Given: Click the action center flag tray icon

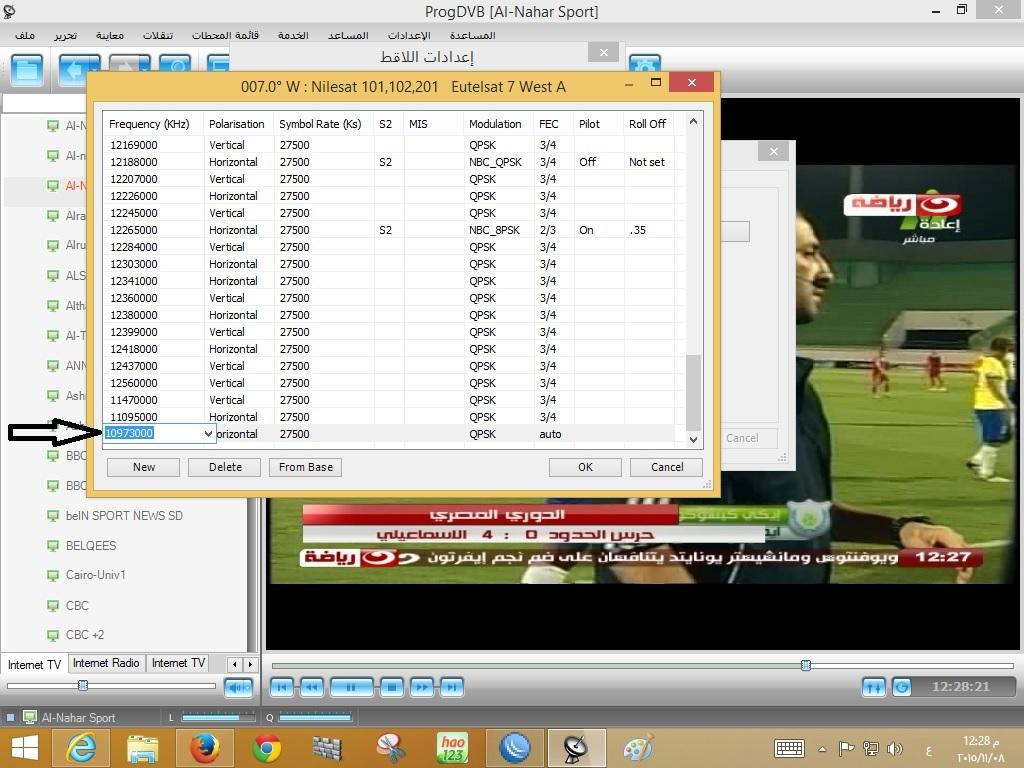Looking at the screenshot, I should tap(846, 748).
